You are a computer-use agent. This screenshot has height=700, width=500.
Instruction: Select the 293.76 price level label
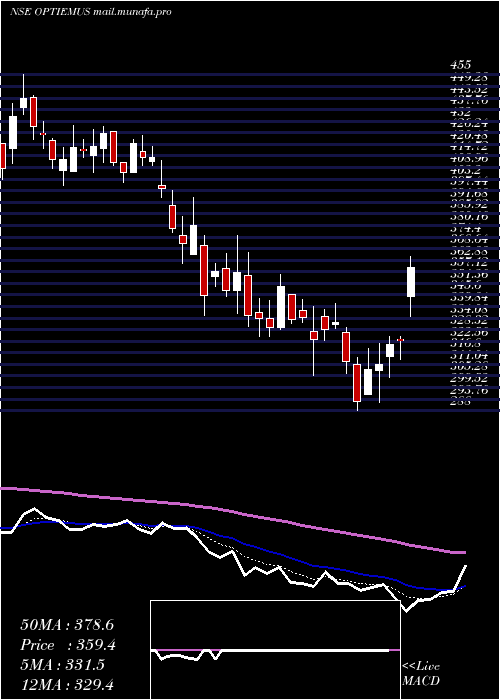click(x=469, y=390)
